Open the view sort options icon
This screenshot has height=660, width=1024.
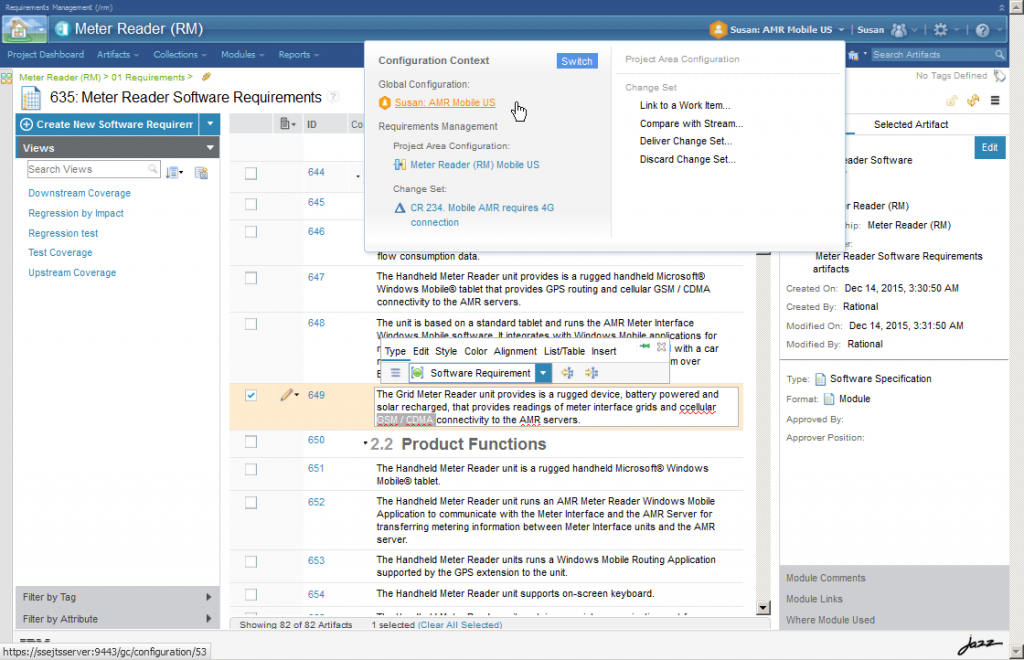click(x=174, y=172)
